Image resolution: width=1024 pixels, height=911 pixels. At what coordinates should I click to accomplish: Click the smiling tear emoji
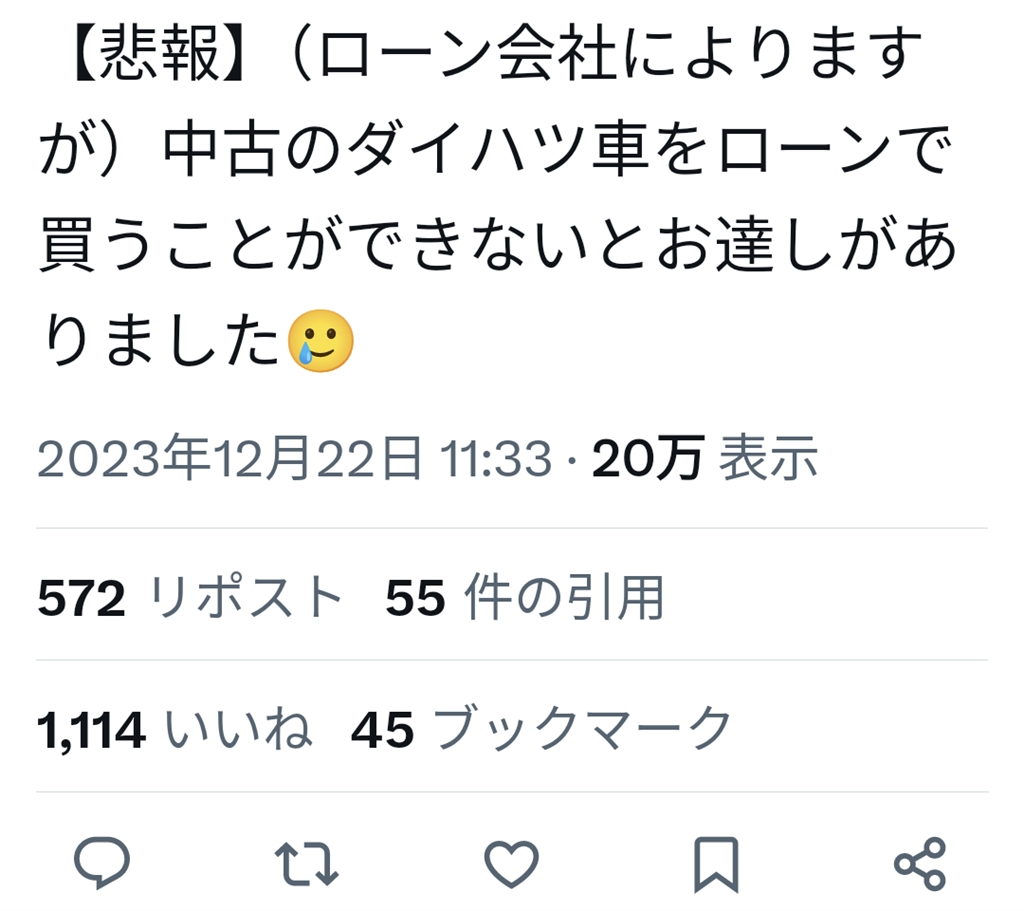click(321, 341)
